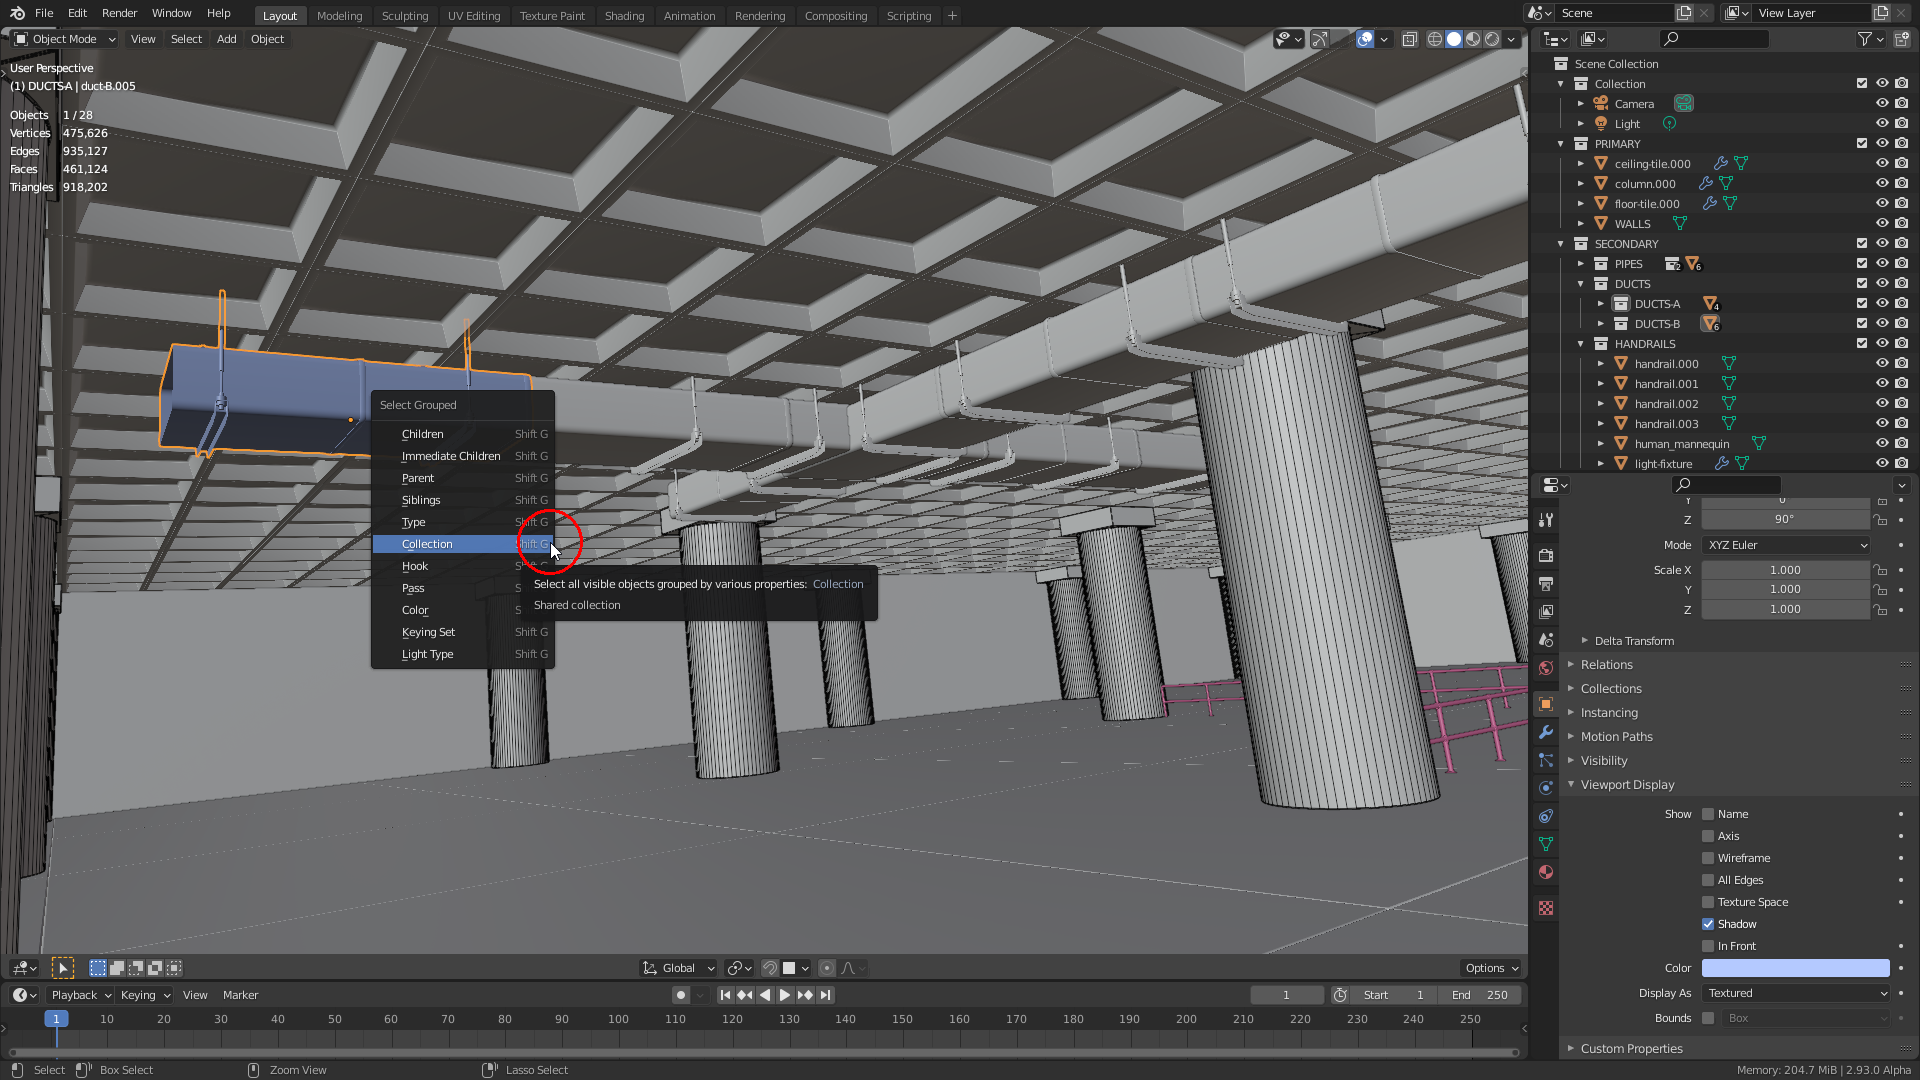Viewport: 1920px width, 1080px height.
Task: Hide handrail.002 with its eye icon
Action: click(1881, 404)
